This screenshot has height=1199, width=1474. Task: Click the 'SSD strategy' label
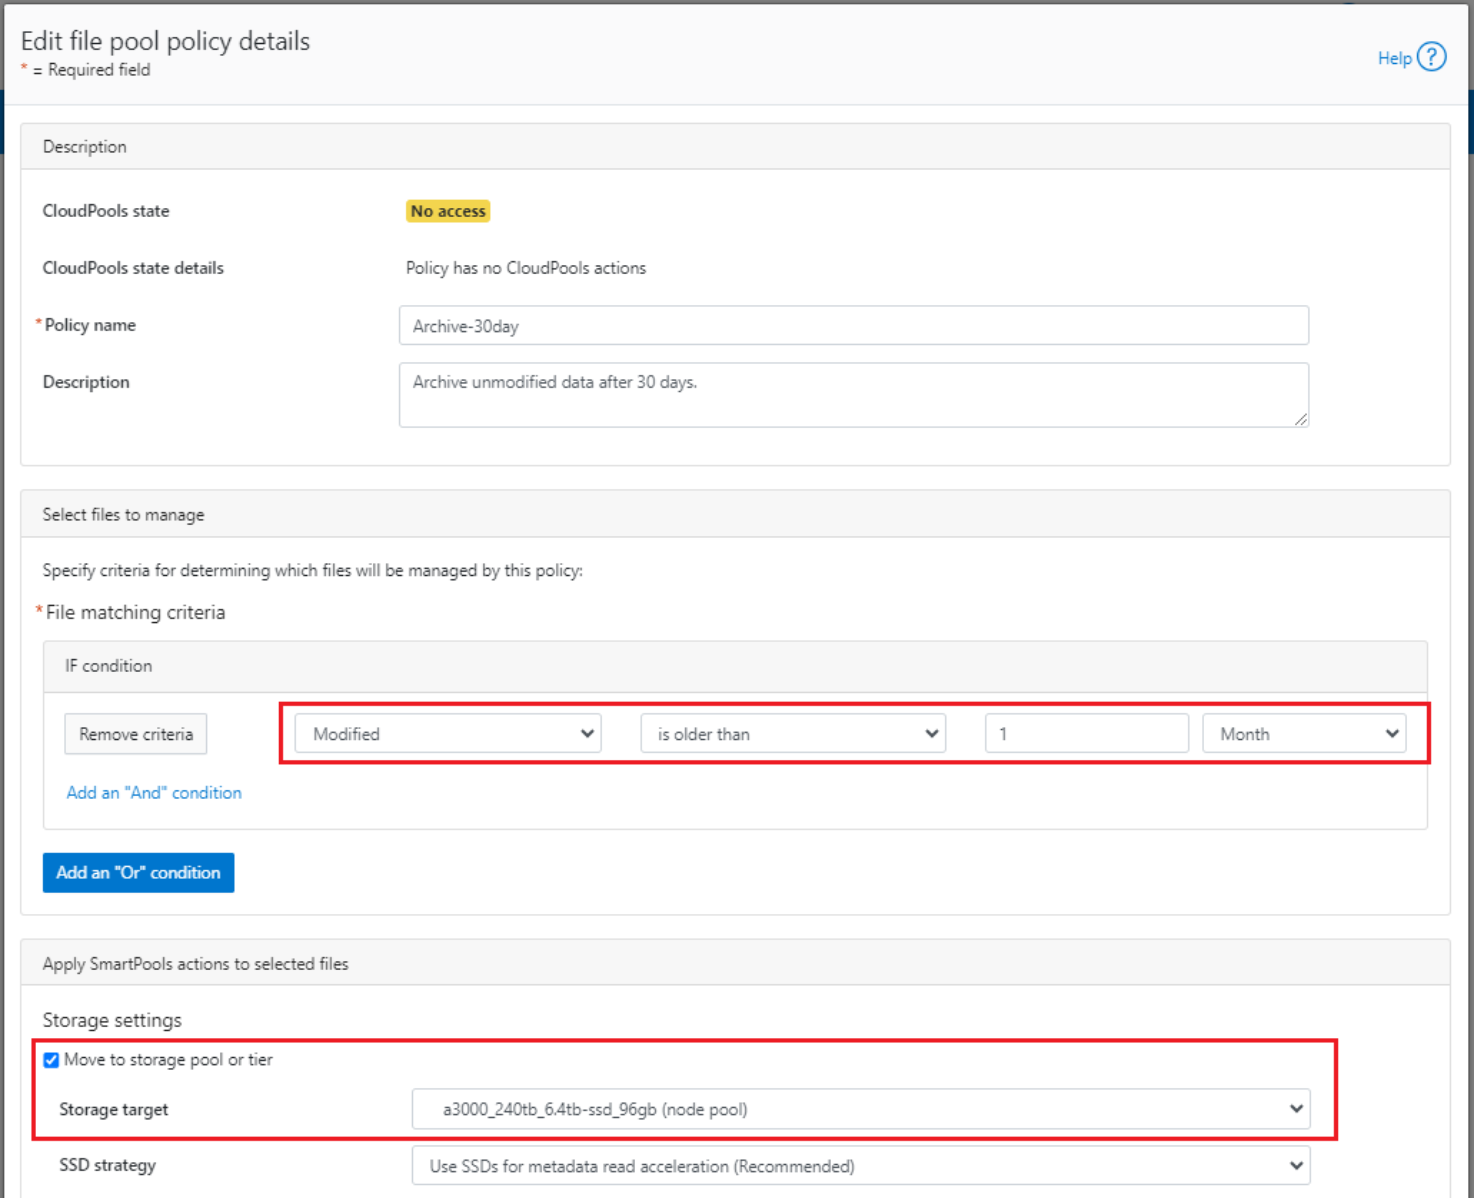pos(107,1165)
